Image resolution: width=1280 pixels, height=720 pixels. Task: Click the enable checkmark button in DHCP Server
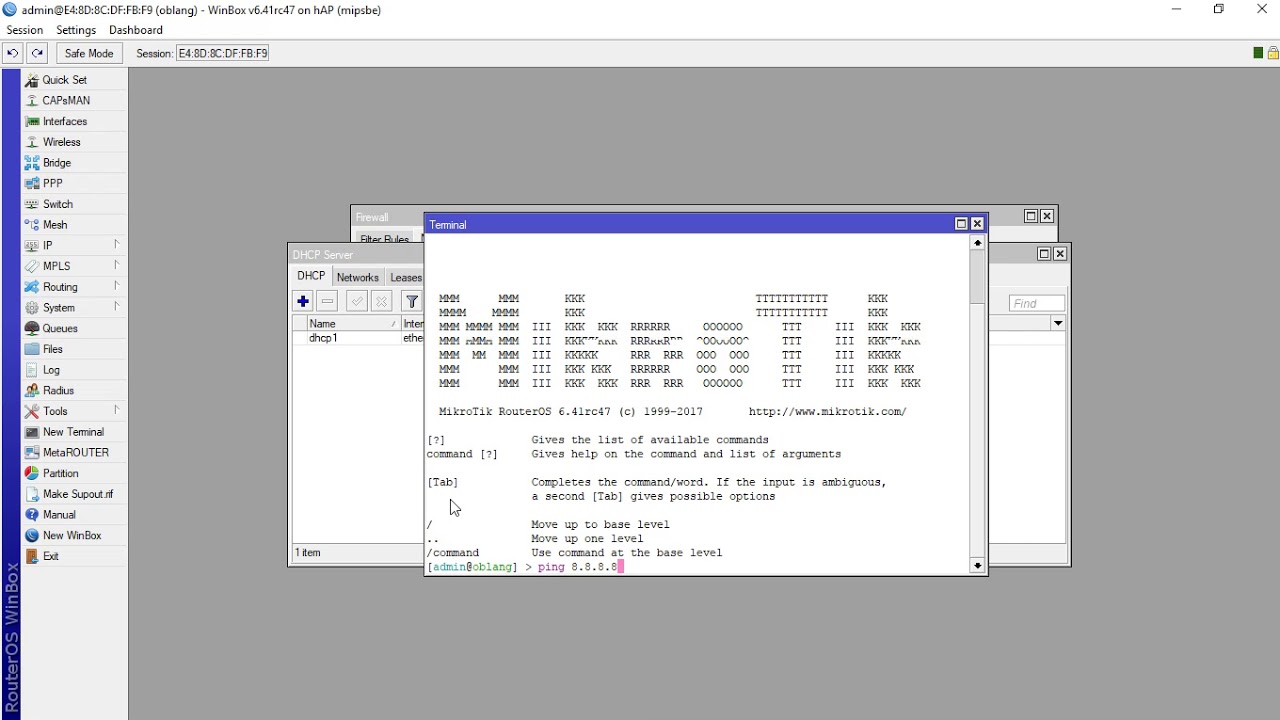click(x=357, y=301)
